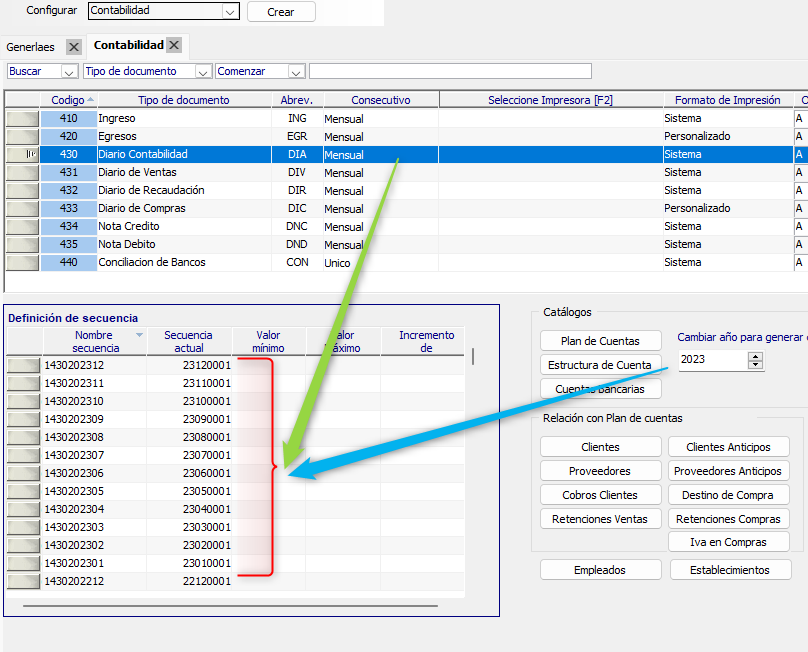
Task: Open the Configurar dropdown
Action: point(230,12)
